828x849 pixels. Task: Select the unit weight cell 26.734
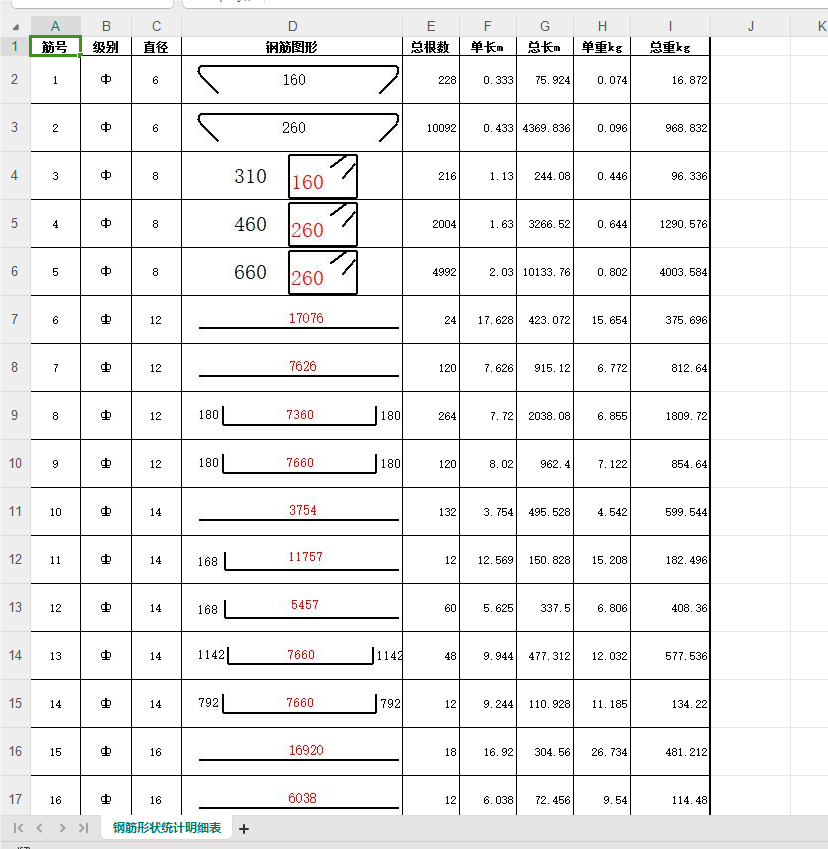tap(602, 752)
